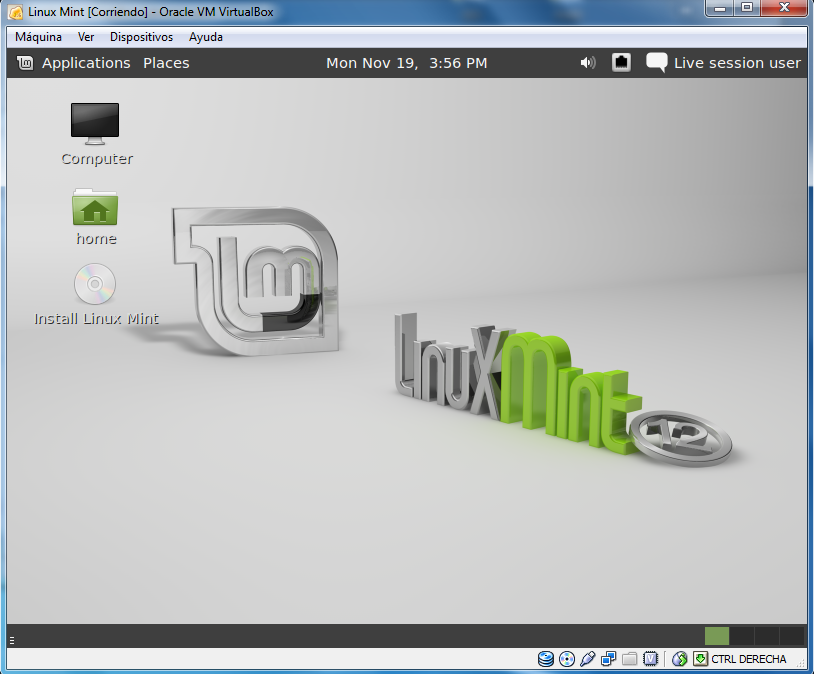Click the VirtualBox network adapter status icon

tap(608, 659)
